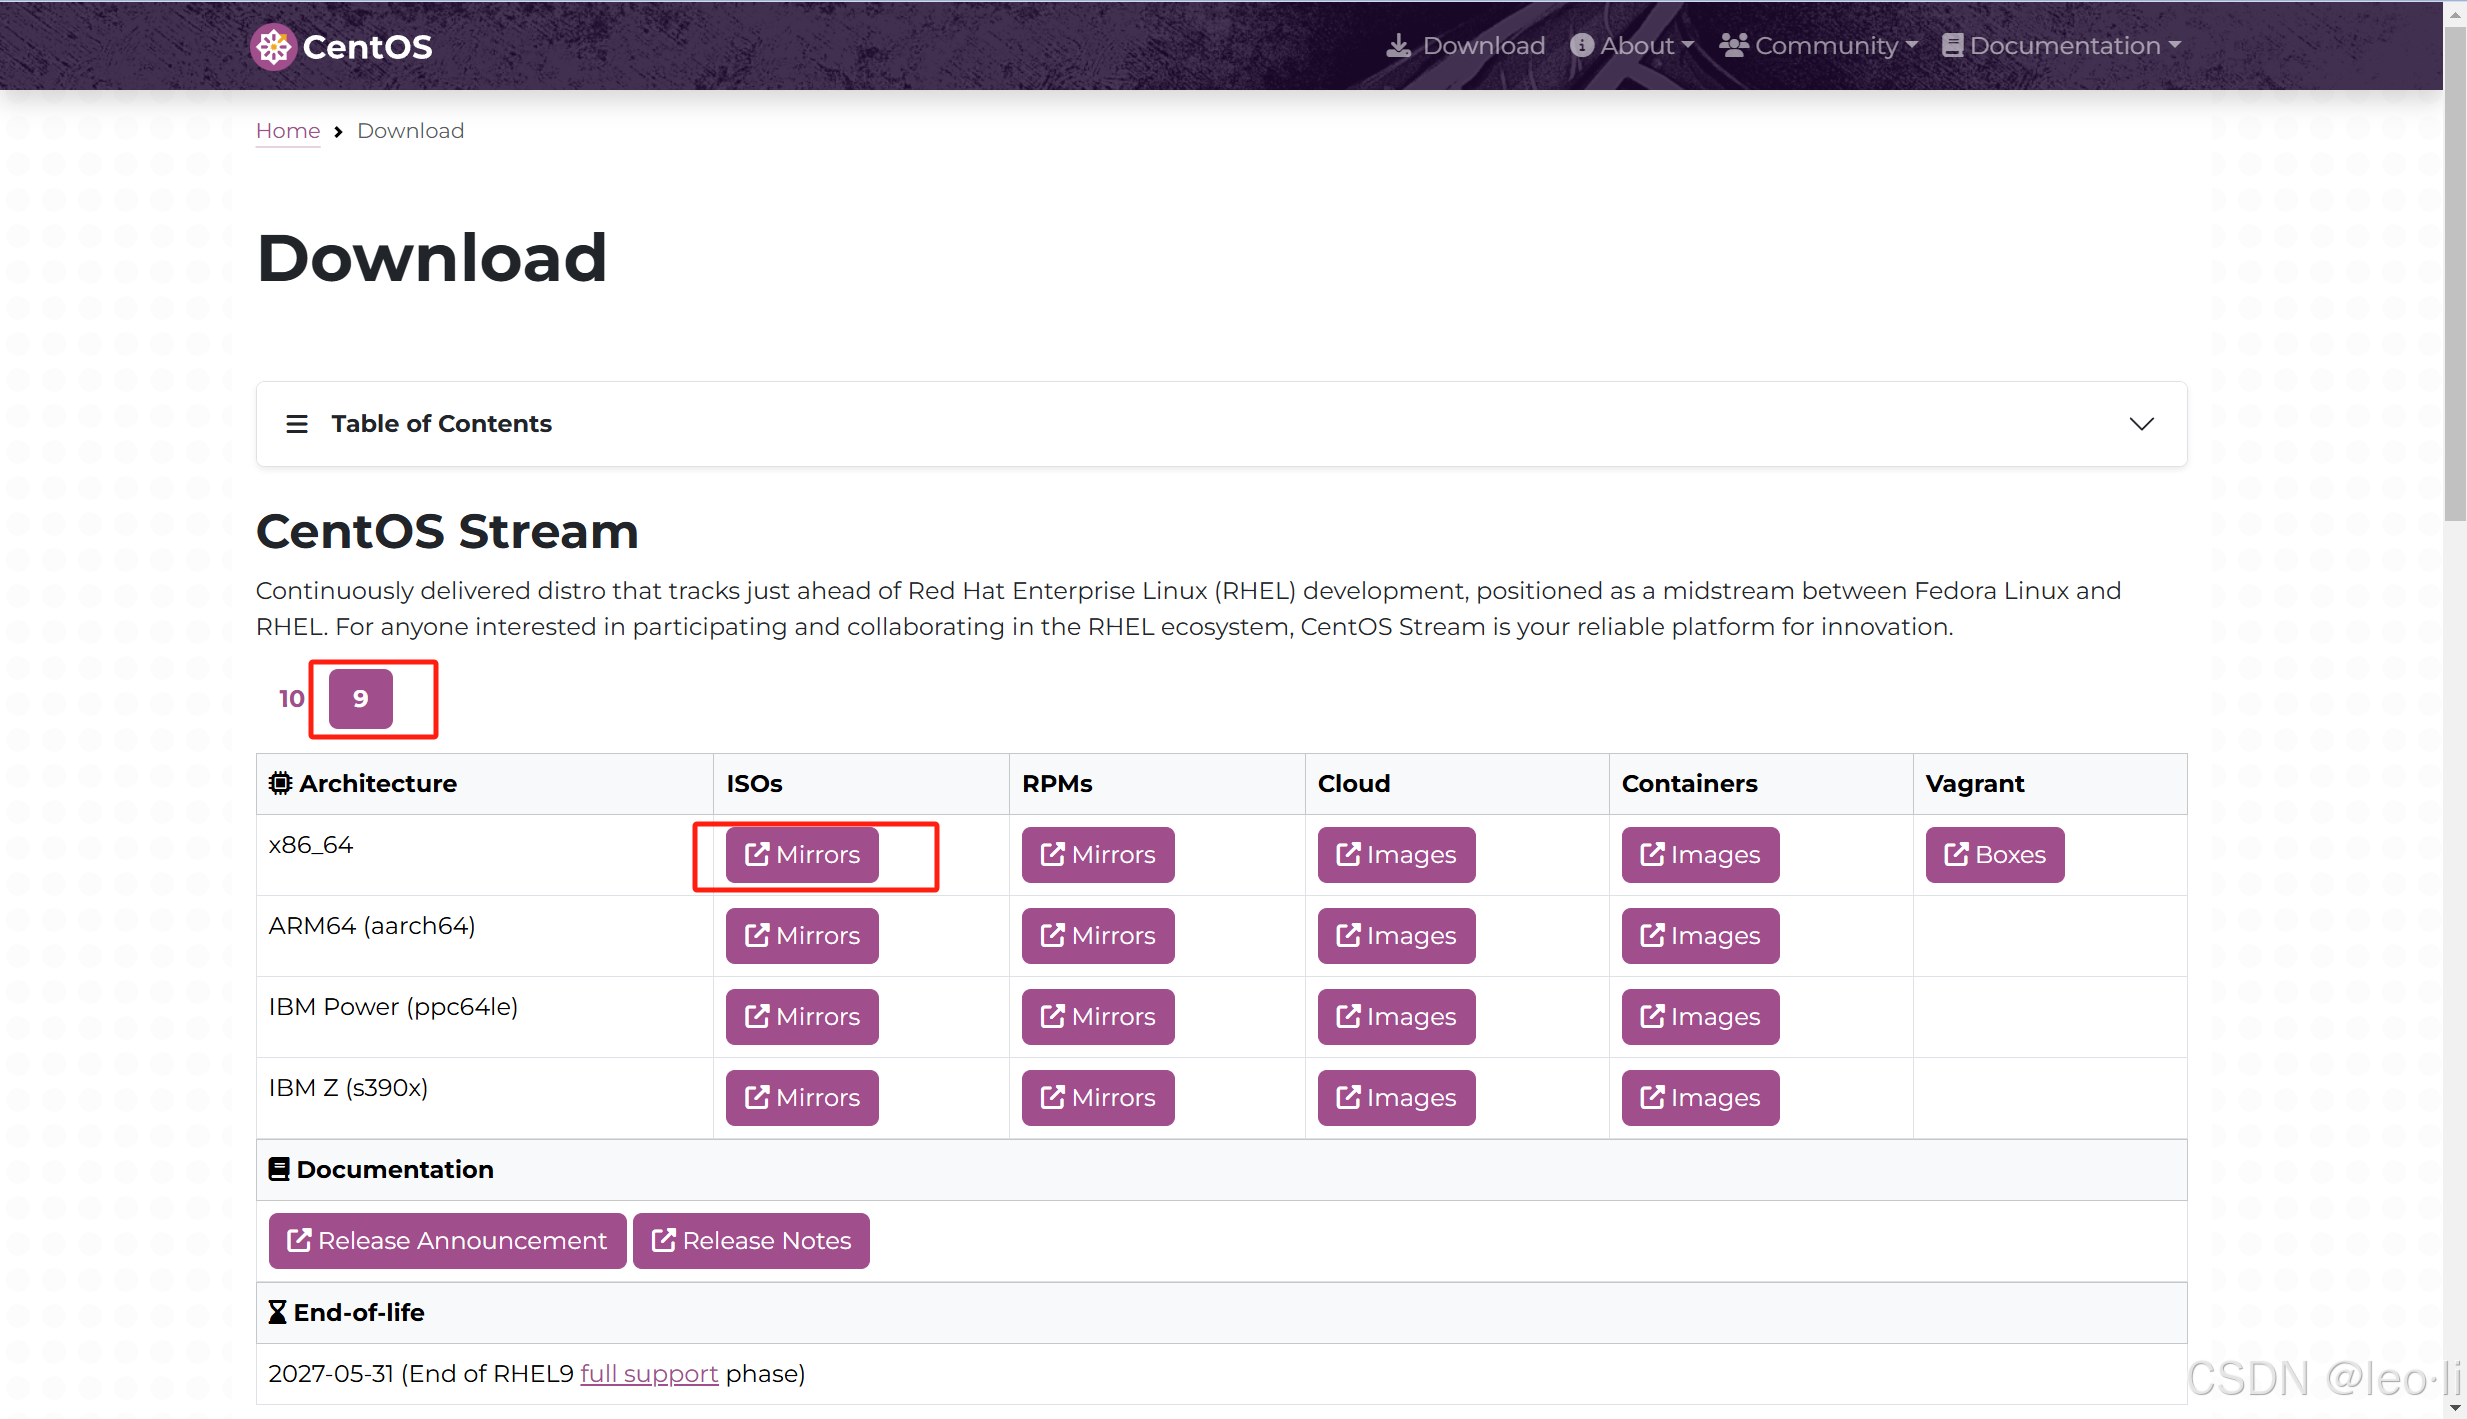Follow the full support link
This screenshot has width=2467, height=1419.
649,1374
